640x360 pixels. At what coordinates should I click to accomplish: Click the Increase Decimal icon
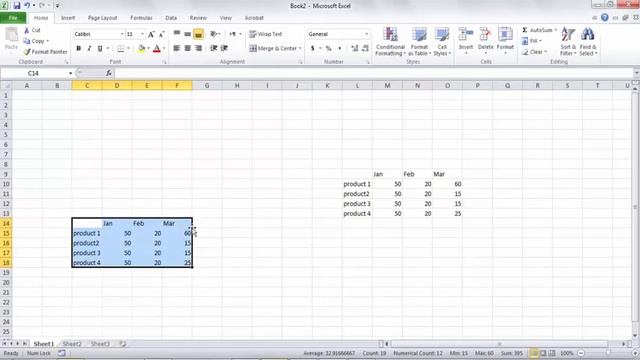[x=355, y=48]
